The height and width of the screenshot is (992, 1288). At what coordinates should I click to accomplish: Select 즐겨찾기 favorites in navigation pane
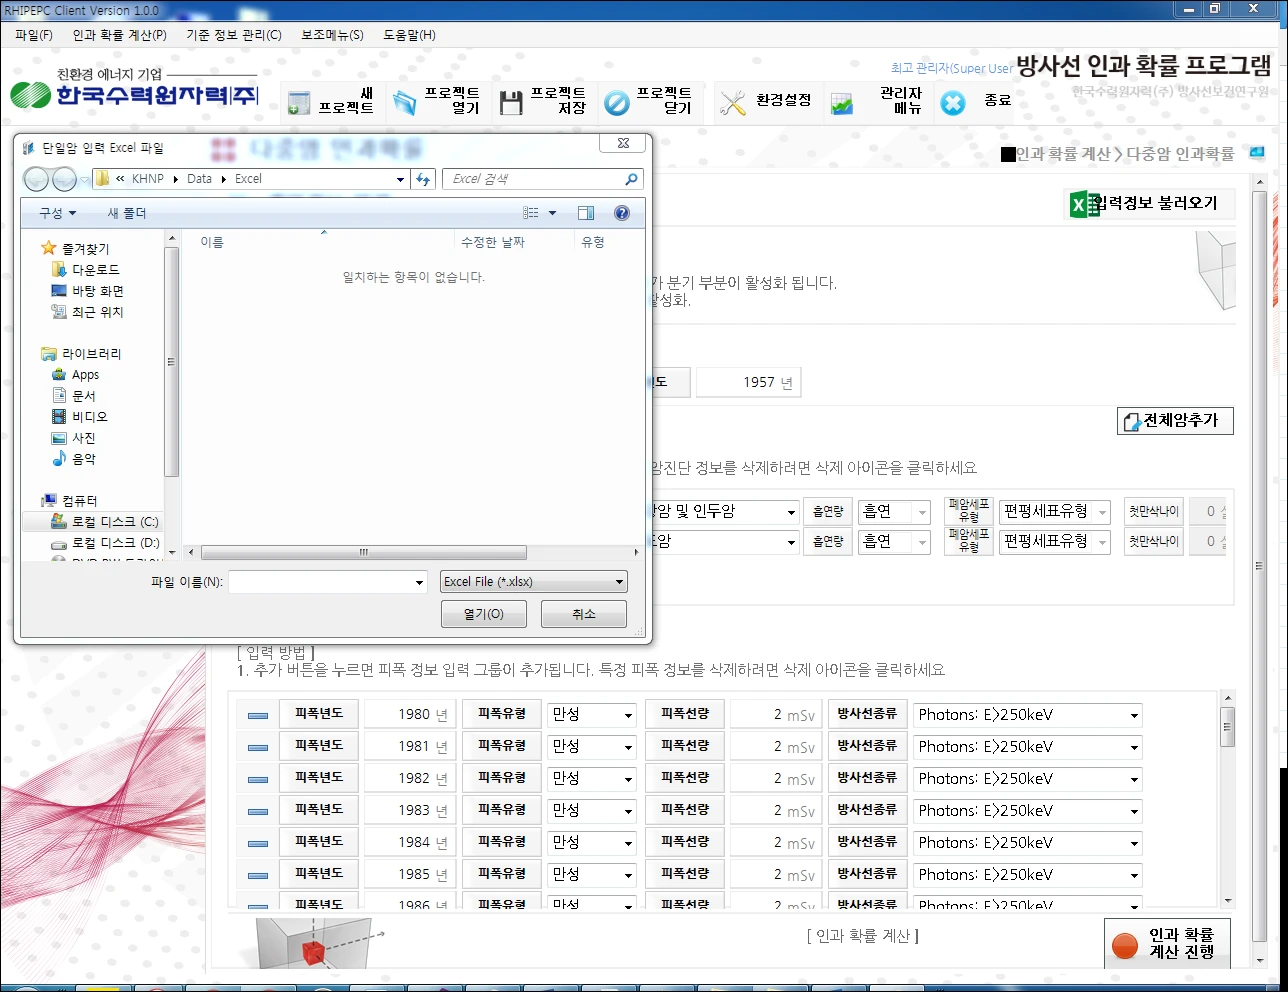click(76, 249)
